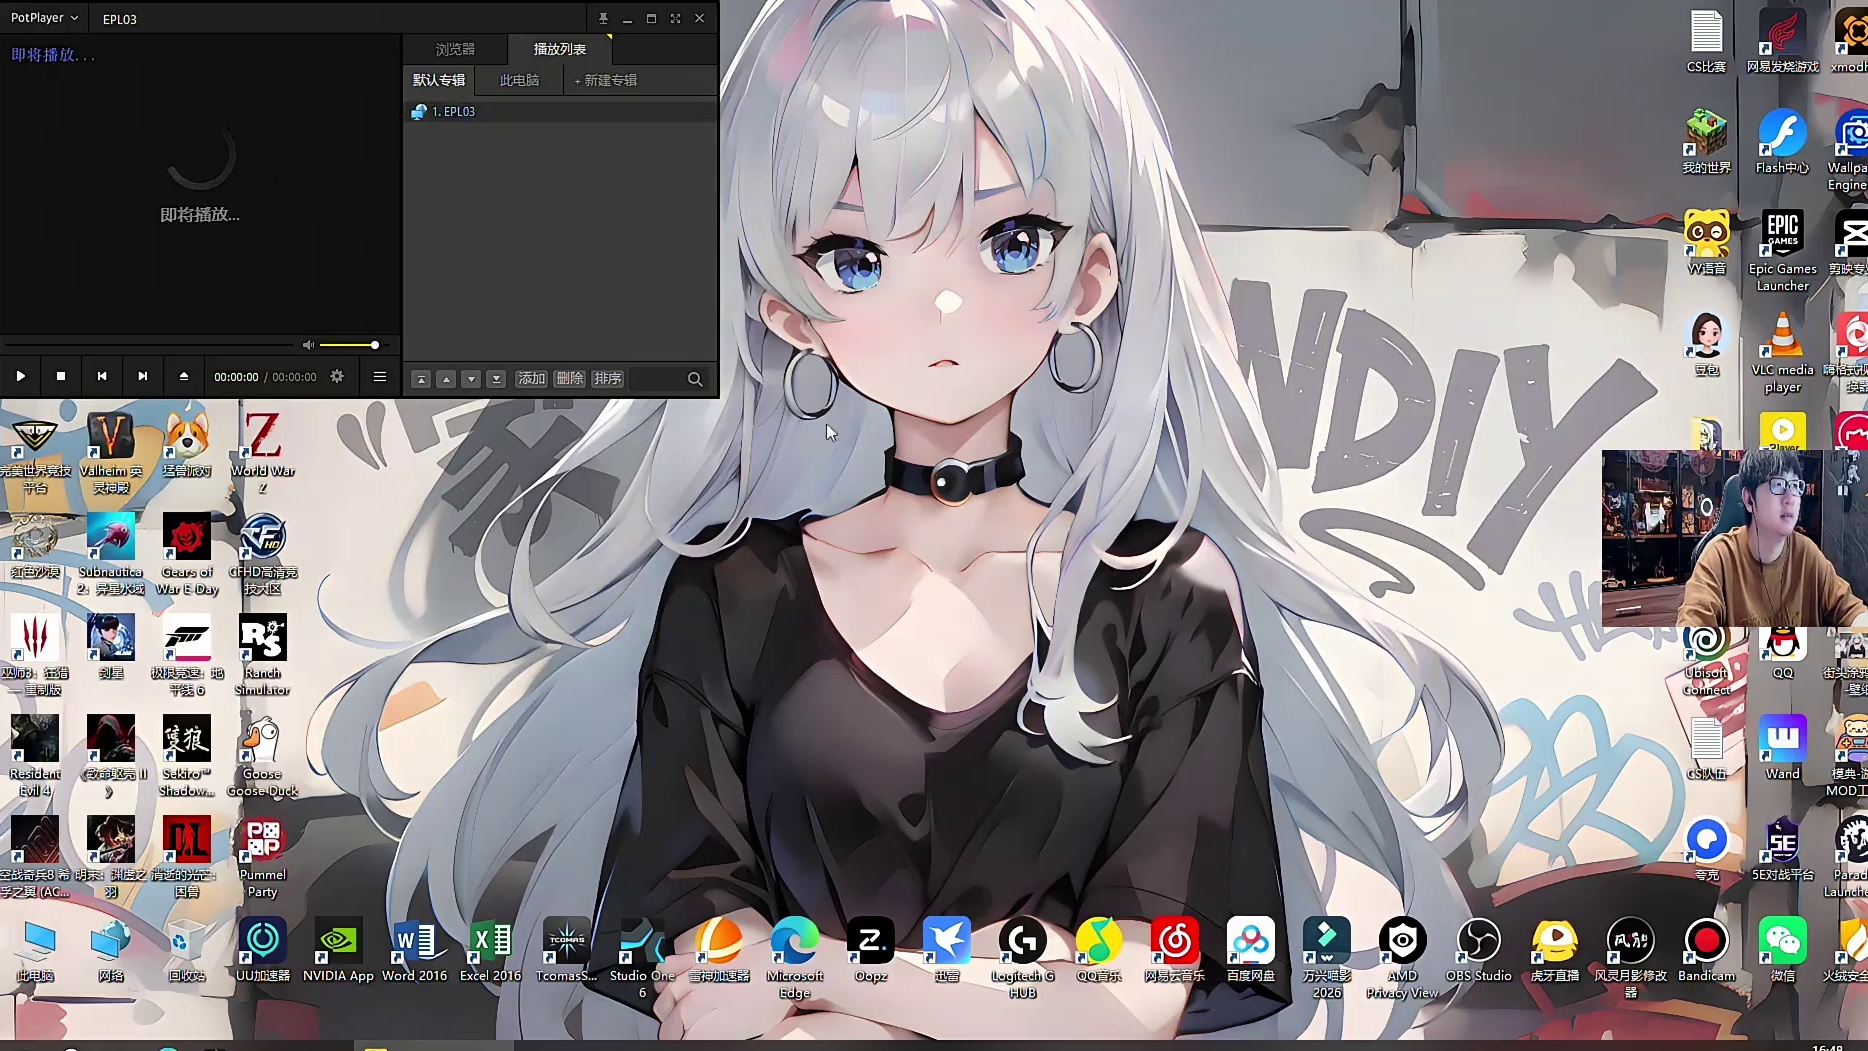Click the Play button in PotPlayer
This screenshot has width=1868, height=1051.
click(20, 376)
